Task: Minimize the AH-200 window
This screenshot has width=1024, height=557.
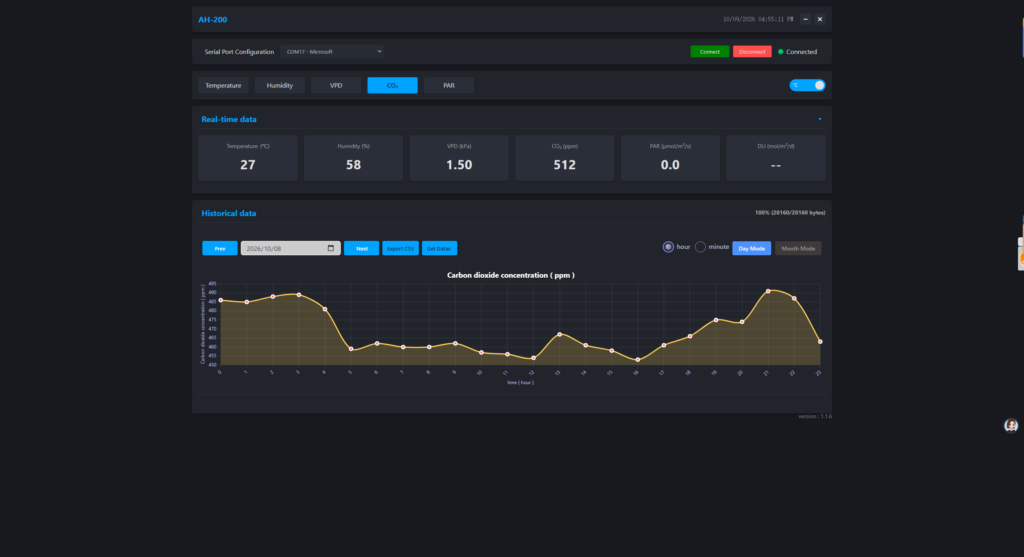Action: tap(805, 20)
